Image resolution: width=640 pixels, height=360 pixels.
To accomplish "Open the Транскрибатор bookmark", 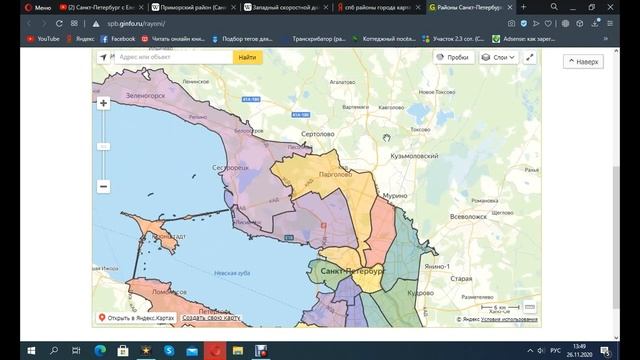I will 314,39.
